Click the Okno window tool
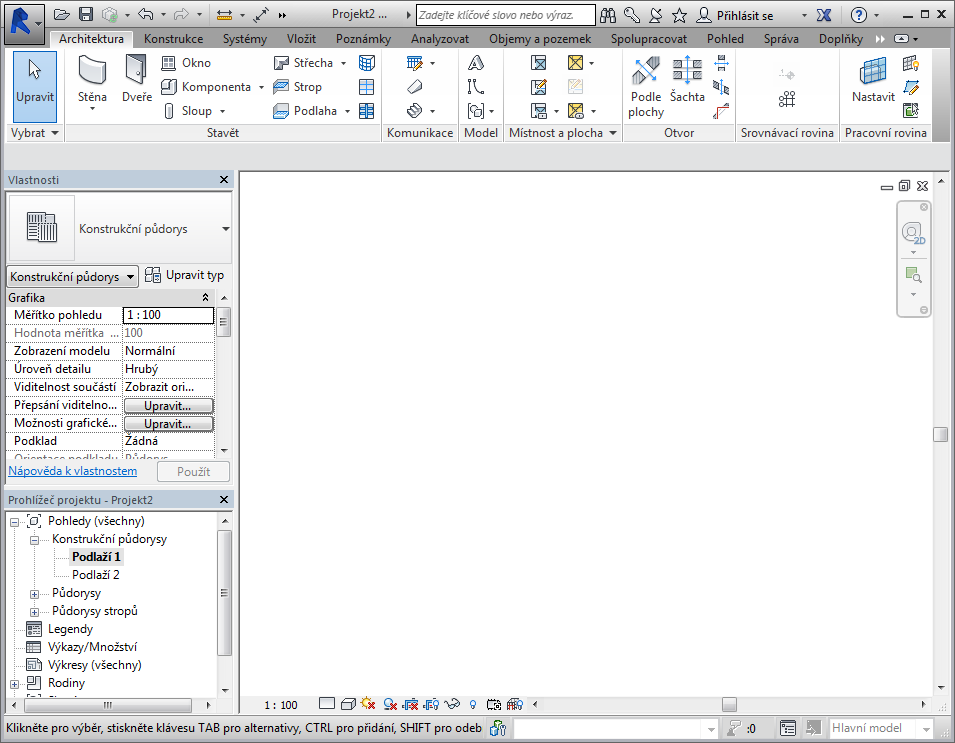The width and height of the screenshot is (955, 743). pos(186,63)
